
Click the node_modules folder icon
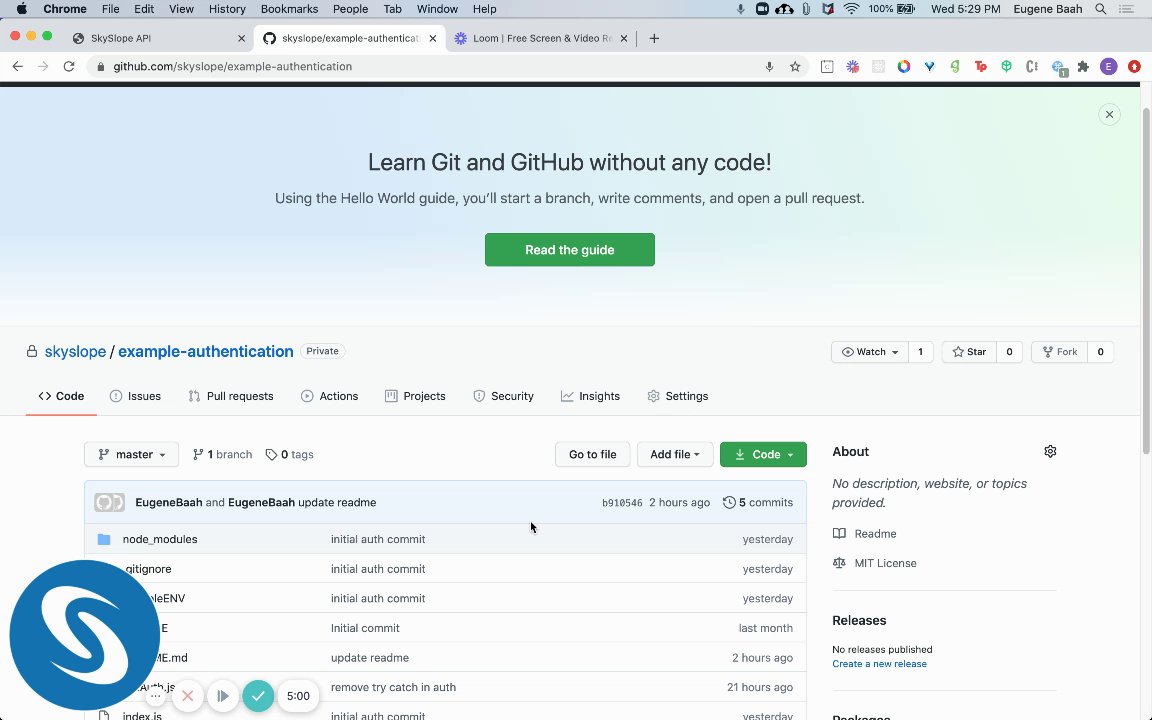click(104, 539)
